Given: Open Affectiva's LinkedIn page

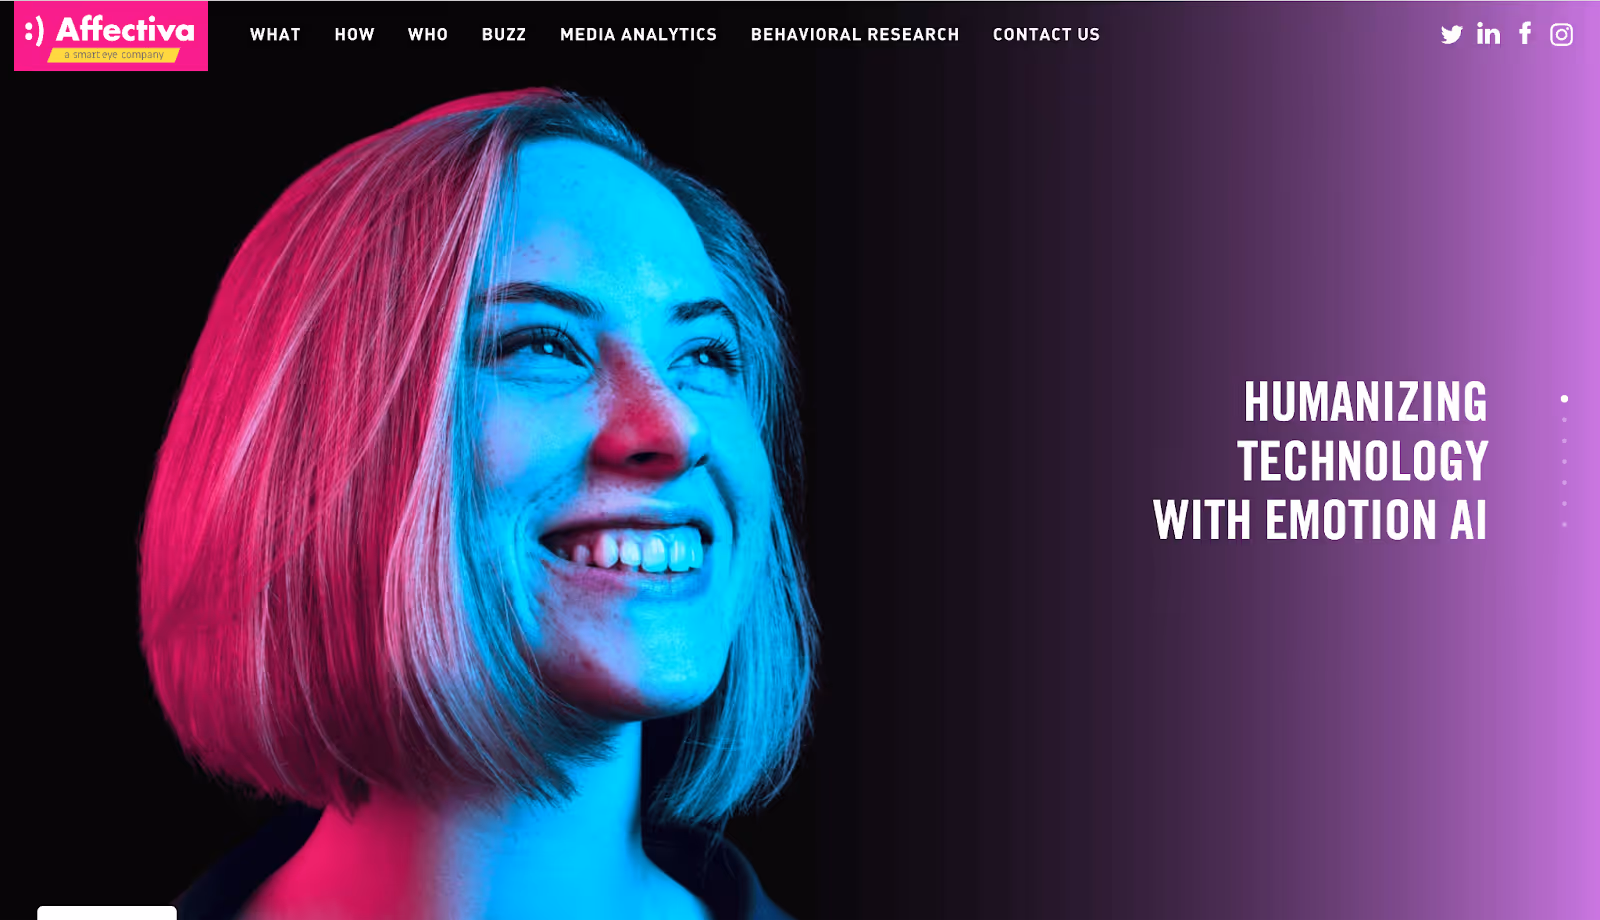Looking at the screenshot, I should tap(1488, 34).
